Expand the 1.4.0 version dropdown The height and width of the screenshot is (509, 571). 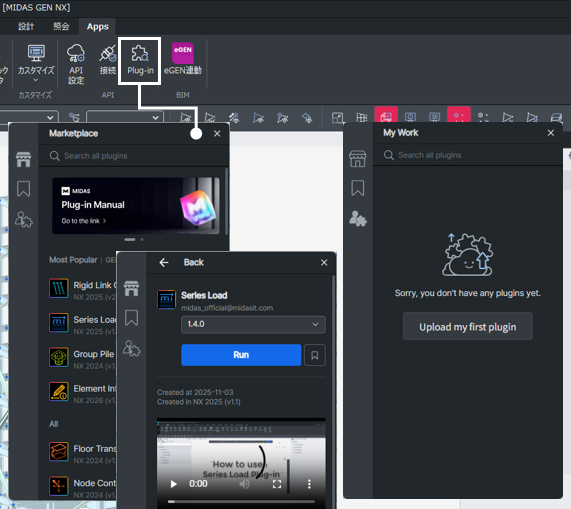coord(253,324)
